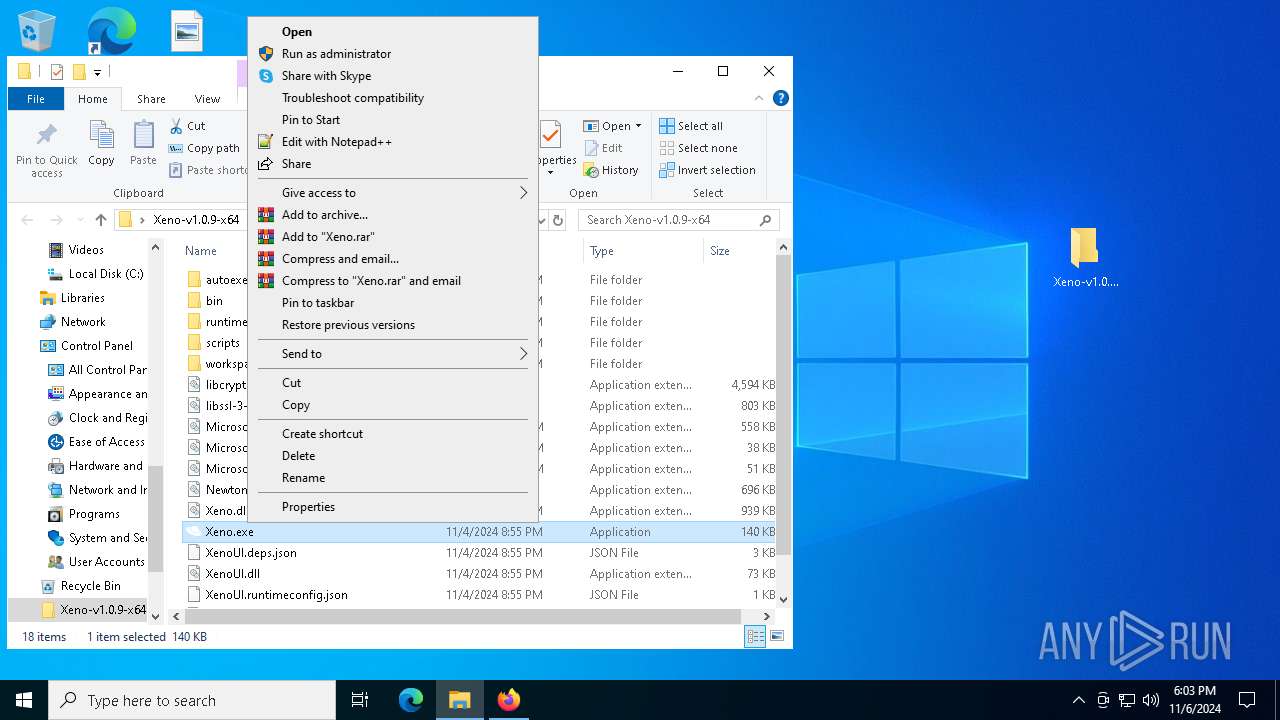Click the History ribbon button
Screen dimensions: 1280x720
(x=611, y=170)
